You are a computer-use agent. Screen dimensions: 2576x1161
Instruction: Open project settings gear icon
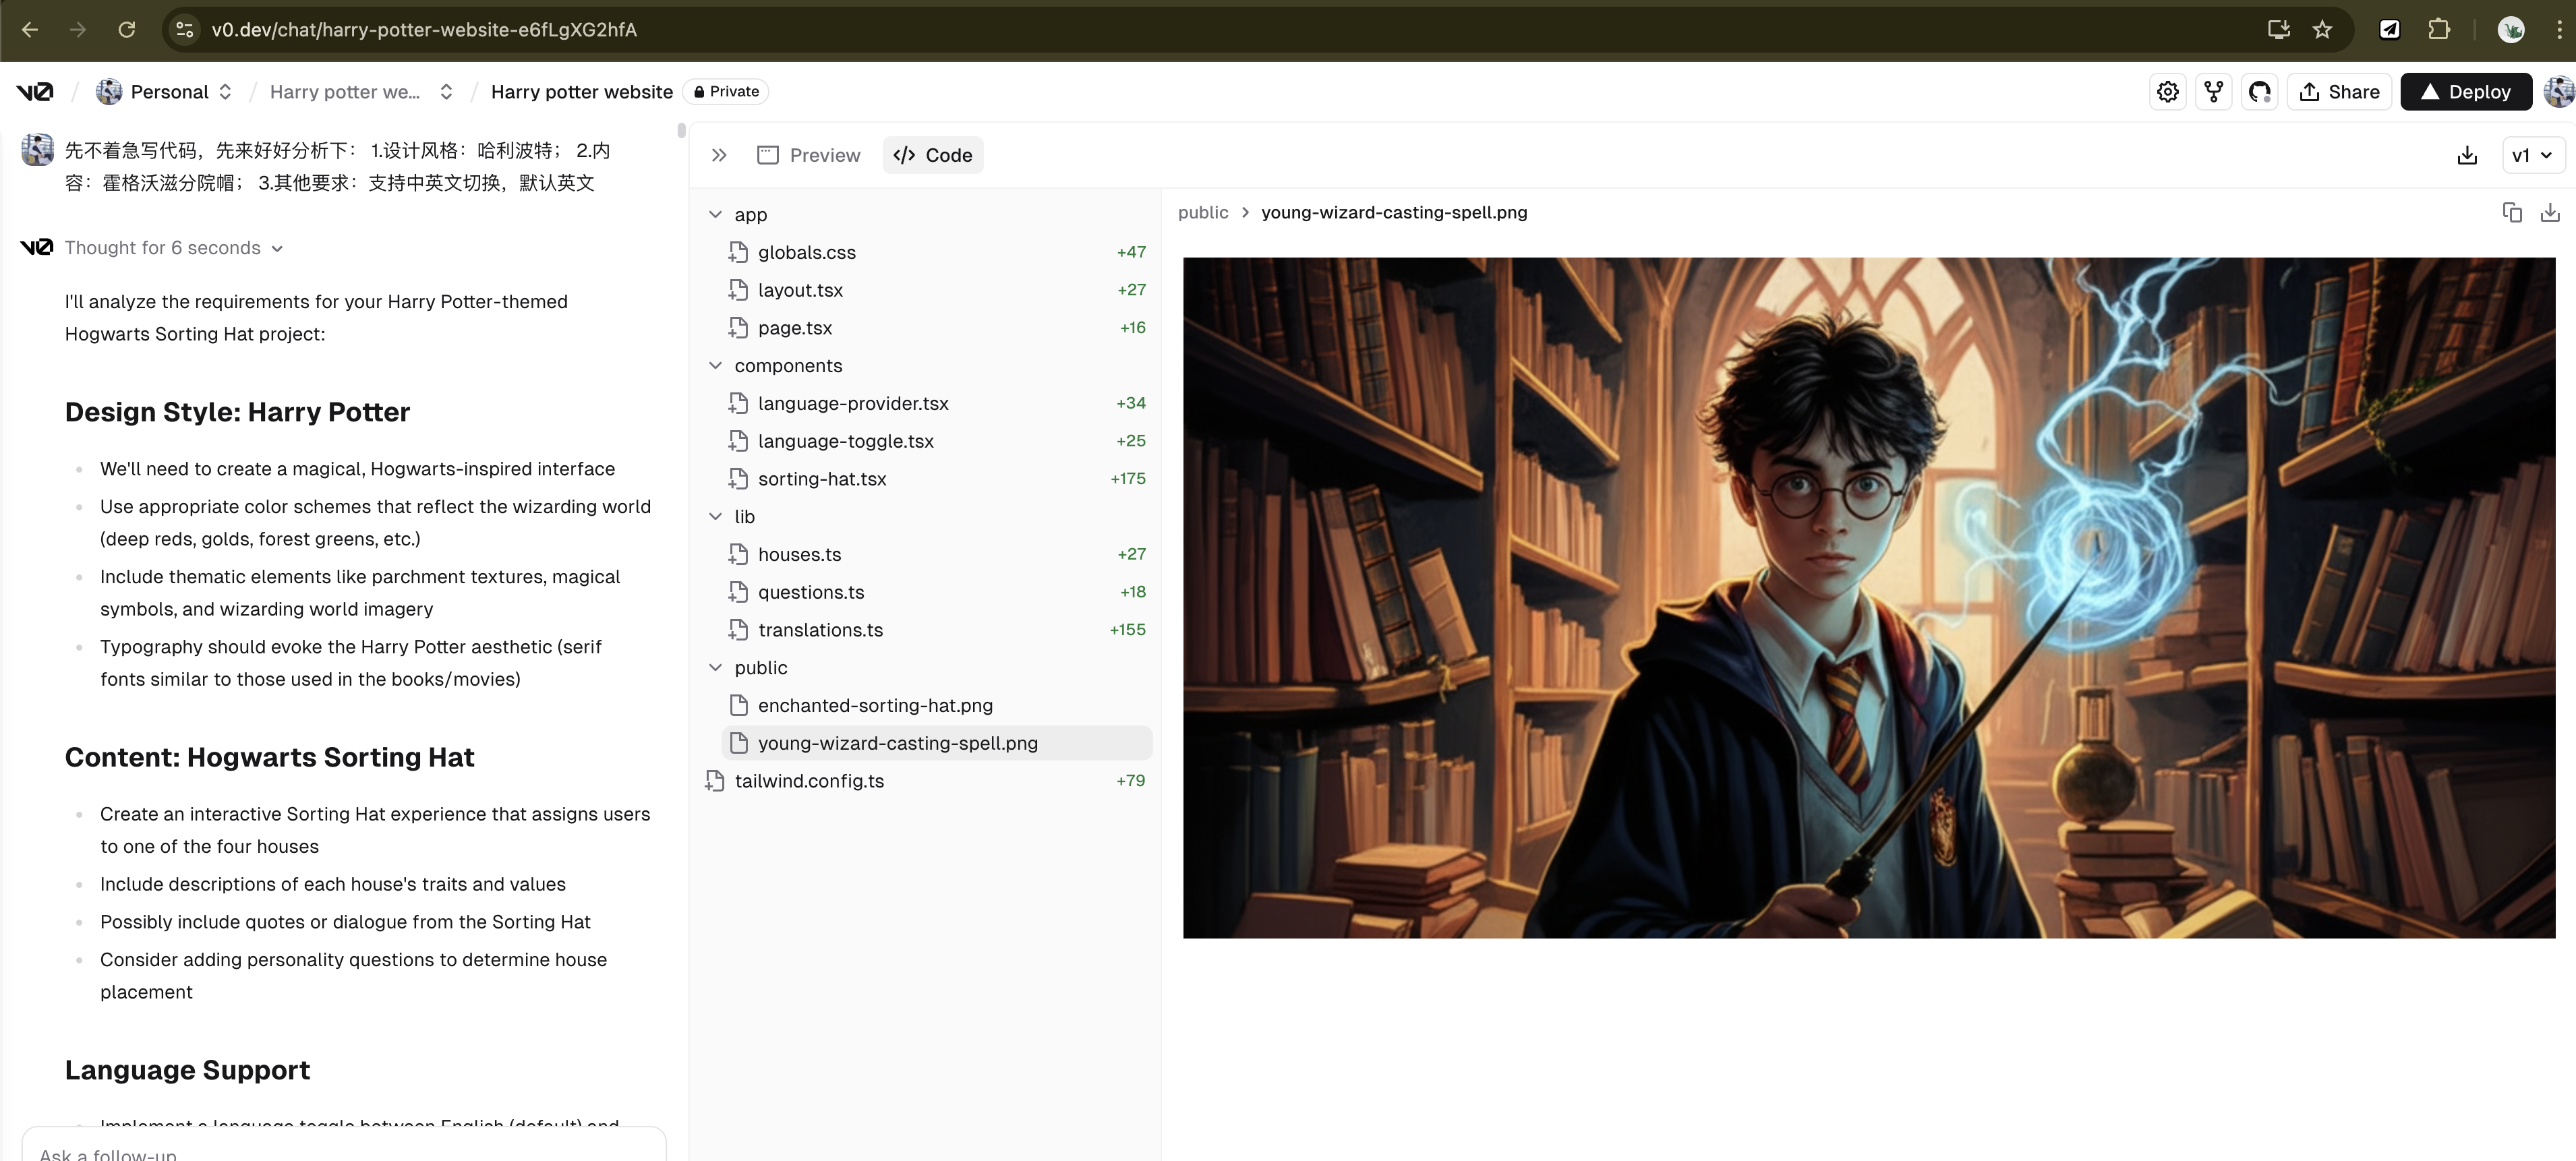(2168, 92)
